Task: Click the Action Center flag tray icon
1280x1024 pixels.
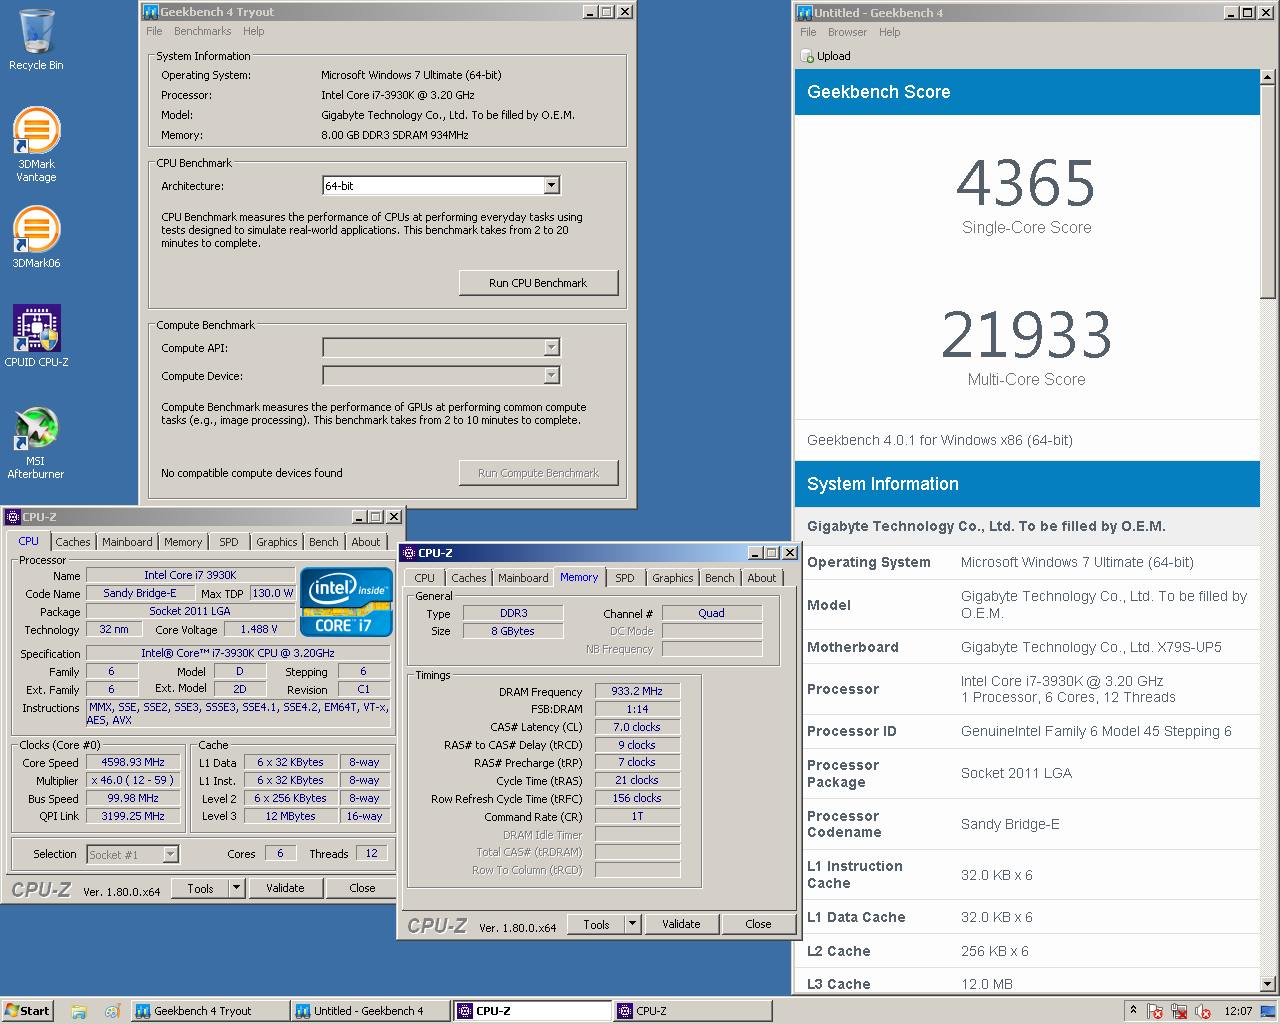Action: click(x=1155, y=1011)
